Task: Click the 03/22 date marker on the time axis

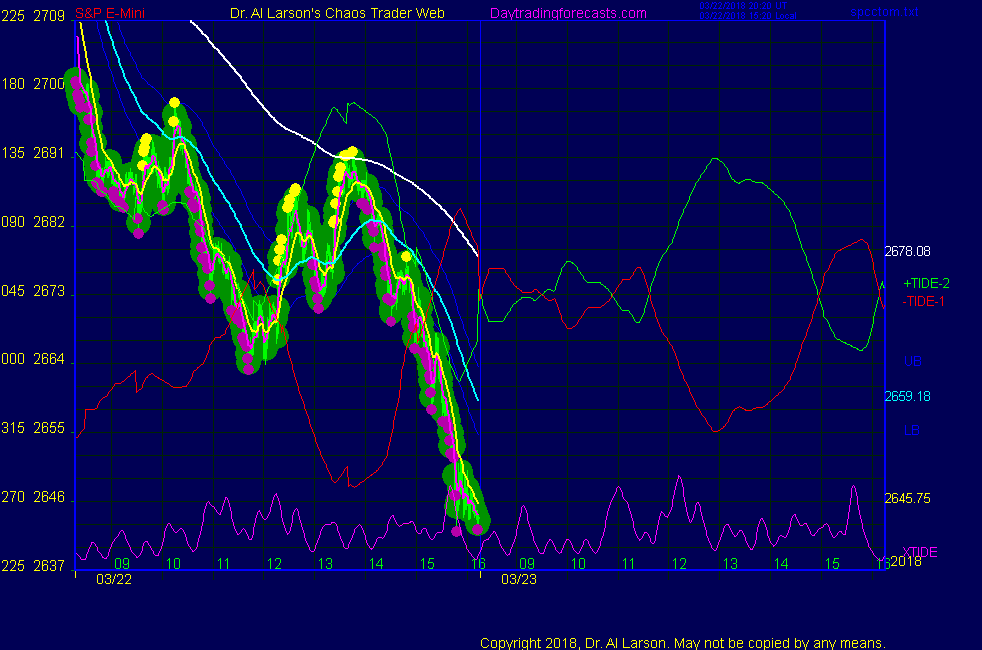Action: (x=111, y=578)
